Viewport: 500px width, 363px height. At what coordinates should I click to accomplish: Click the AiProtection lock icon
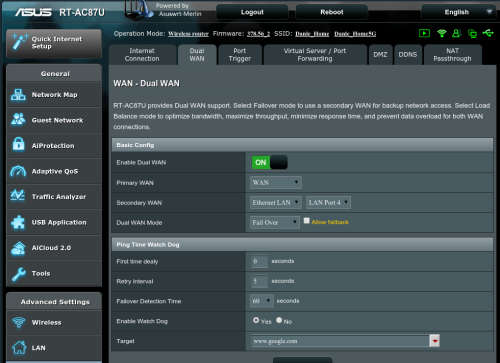tap(18, 145)
